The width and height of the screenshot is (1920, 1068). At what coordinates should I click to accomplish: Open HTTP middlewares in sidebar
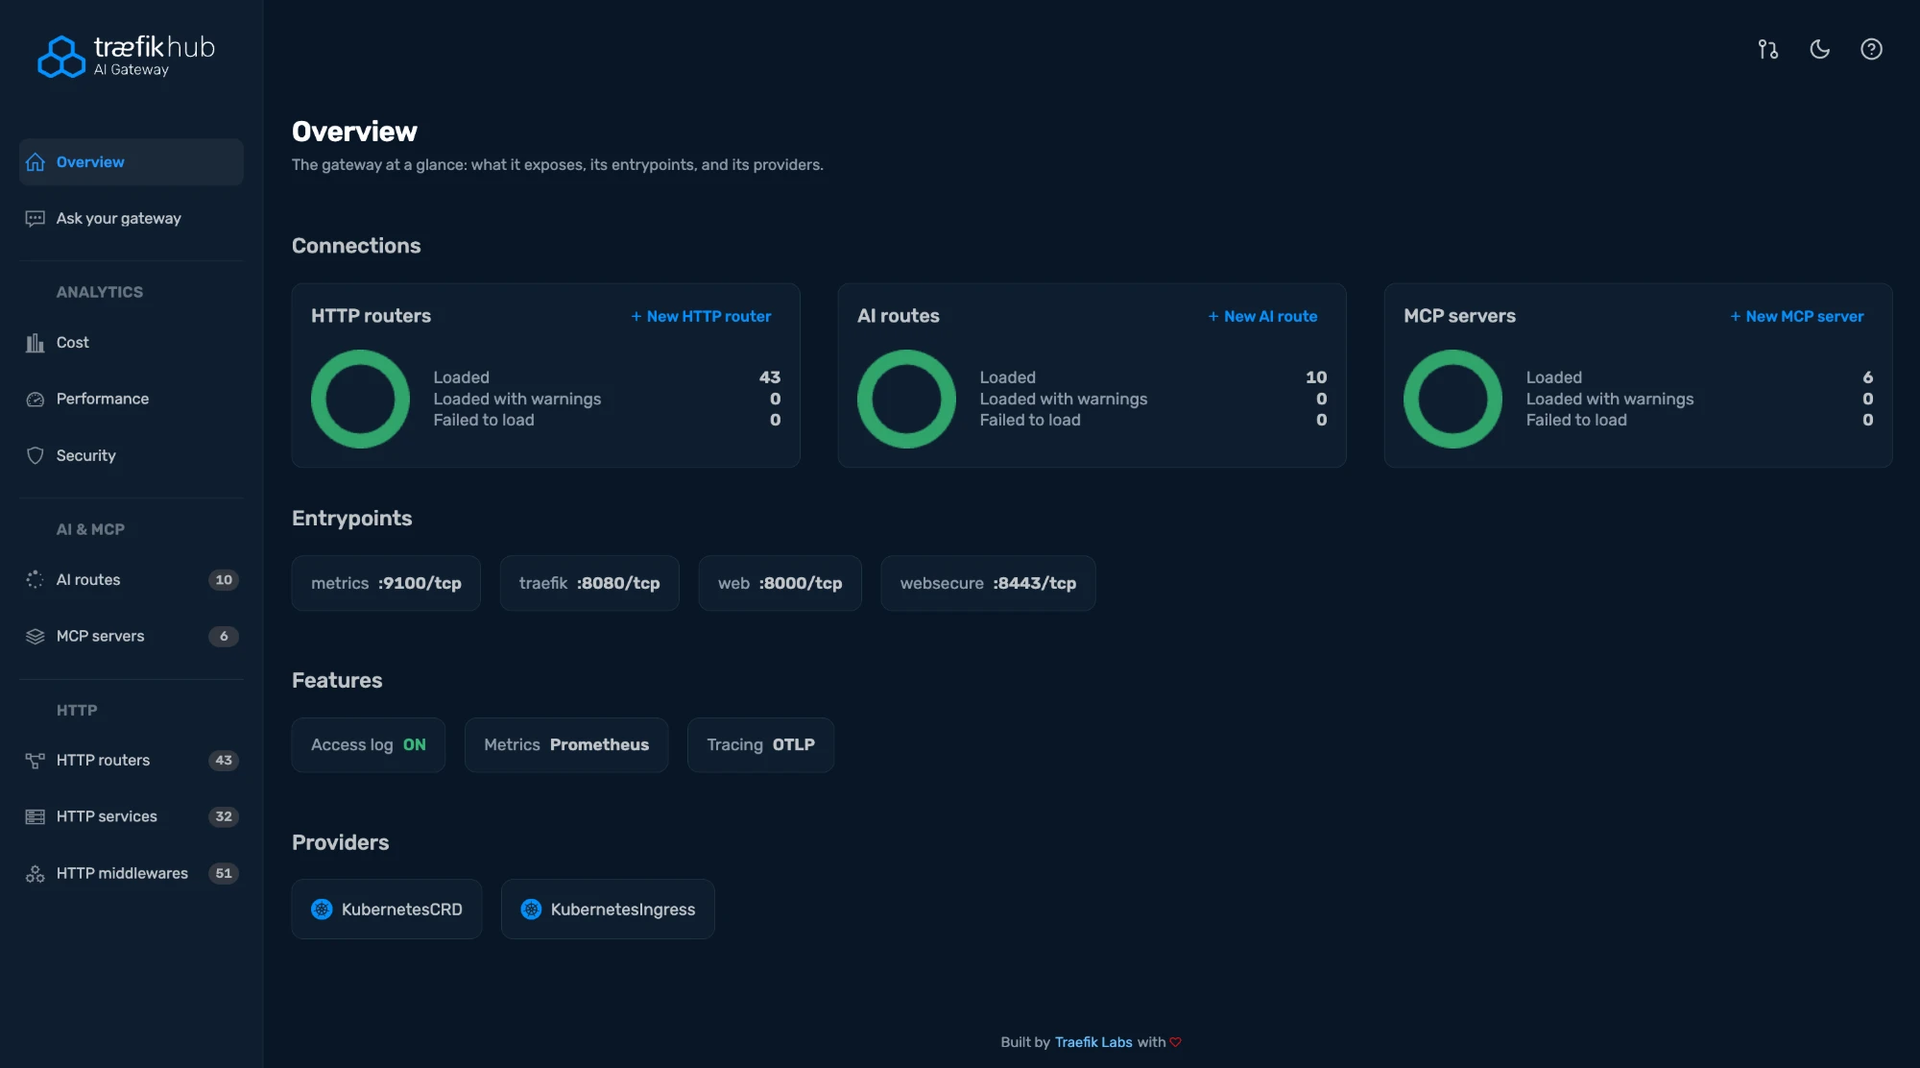[x=131, y=873]
